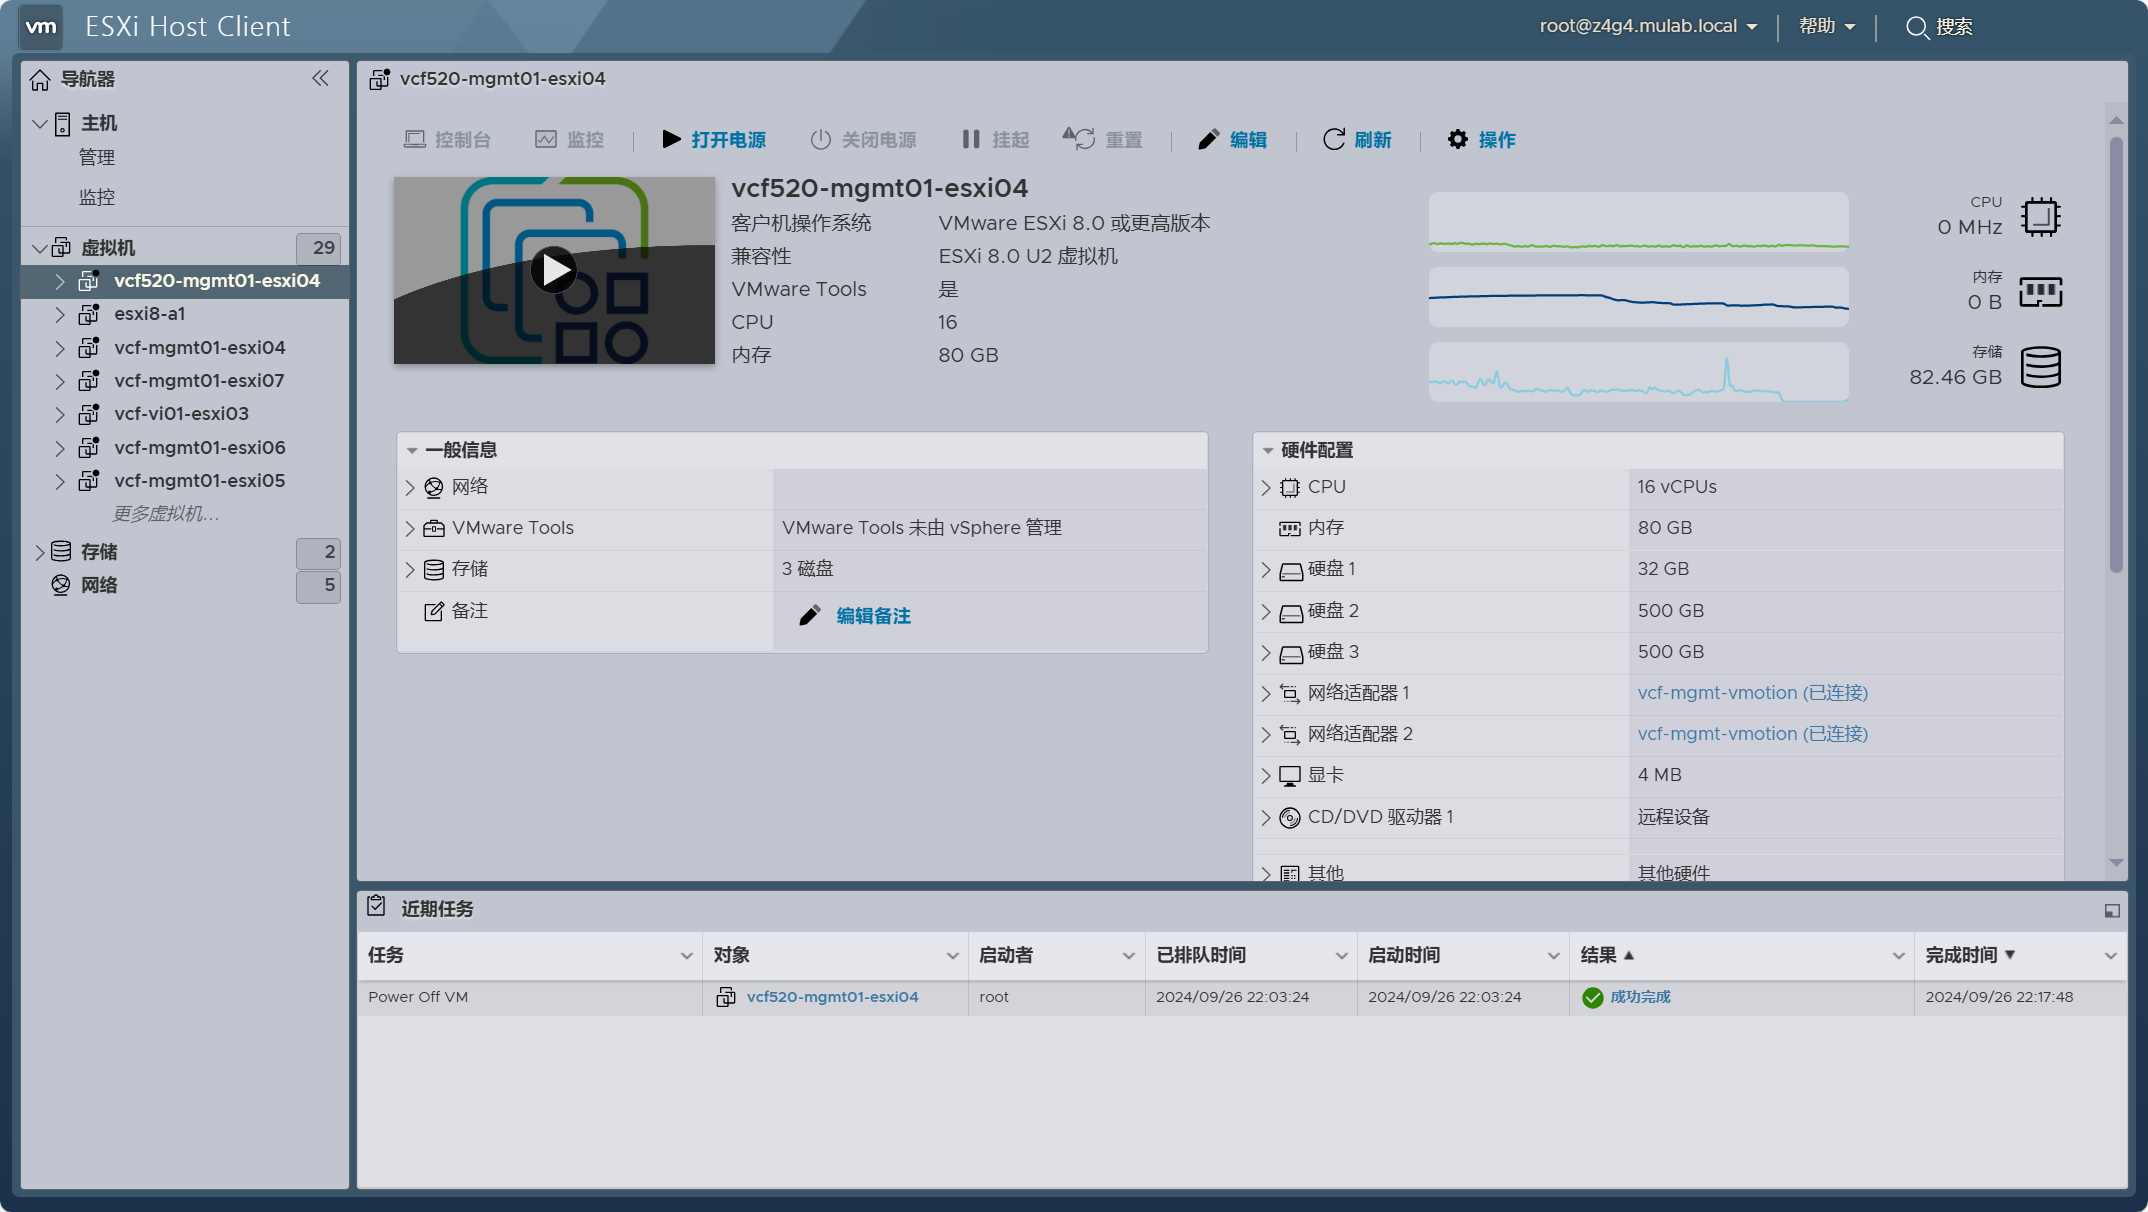The height and width of the screenshot is (1212, 2148).
Task: Click the Edit Notes link
Action: coord(873,616)
